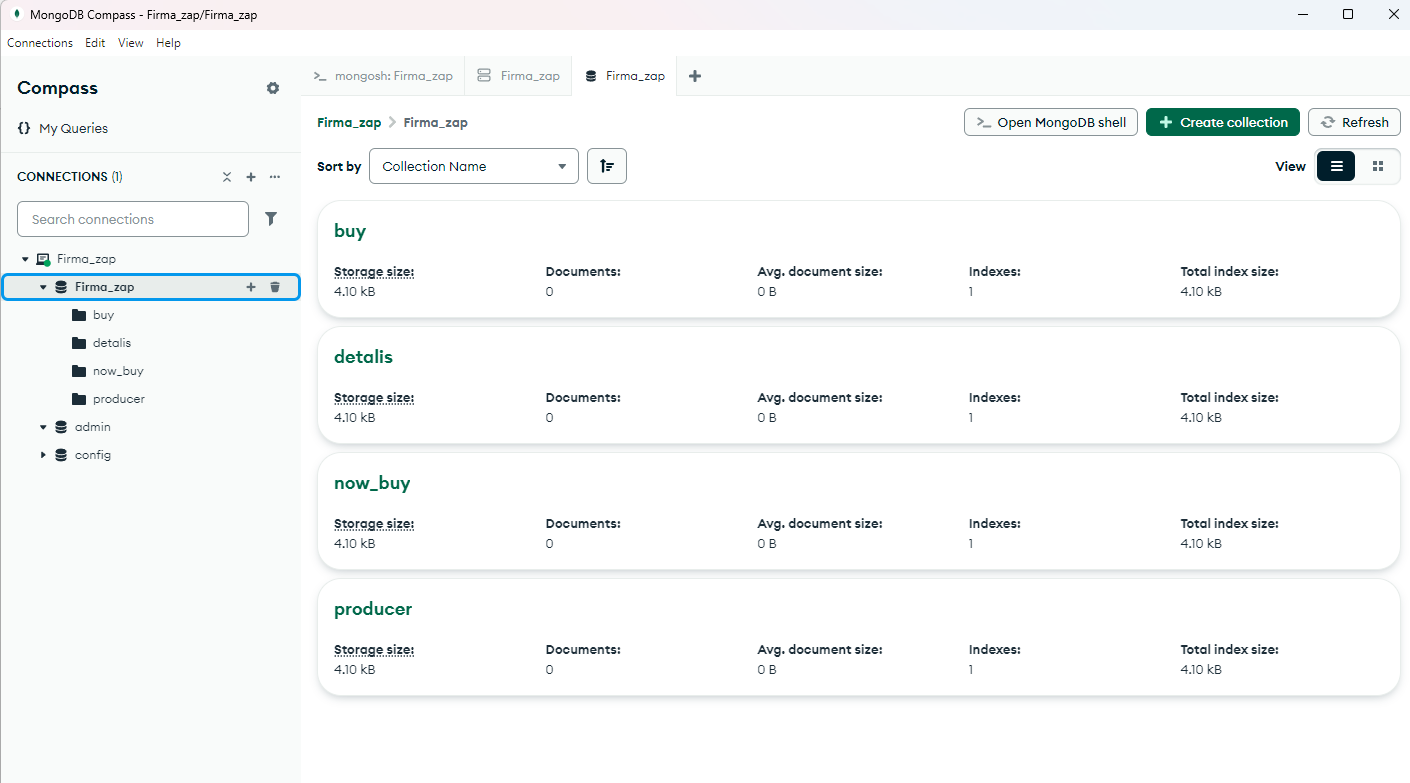
Task: Click the producer folder icon in sidebar
Action: point(79,399)
